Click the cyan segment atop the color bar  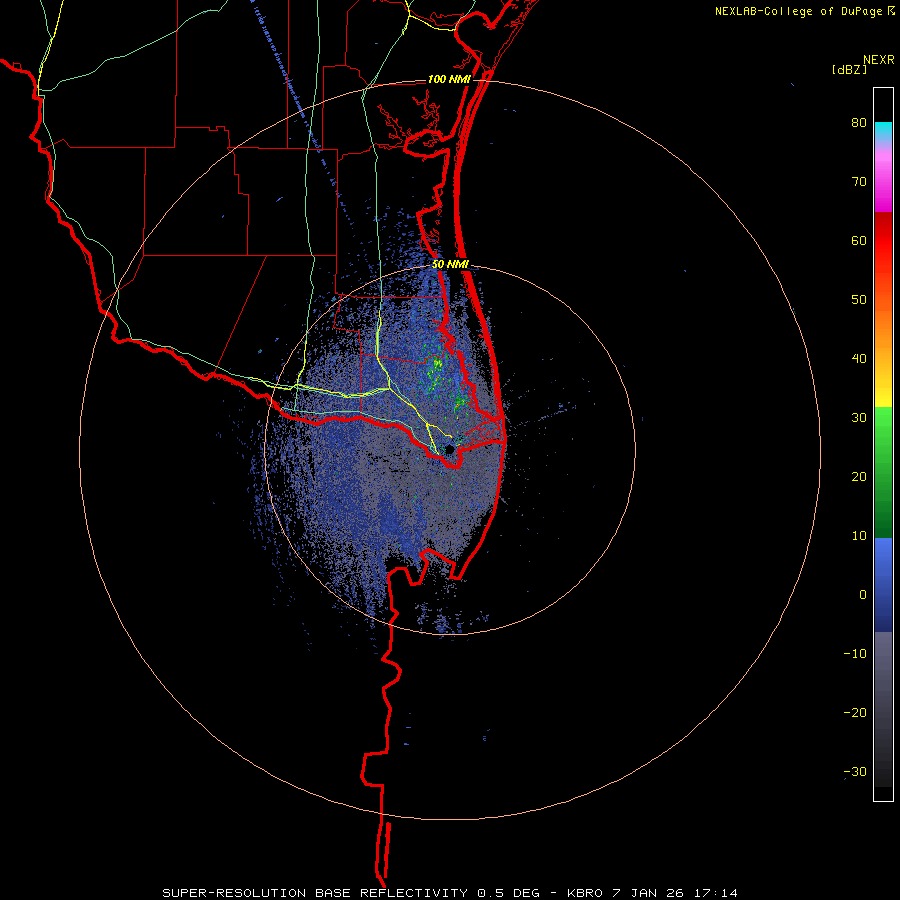883,130
